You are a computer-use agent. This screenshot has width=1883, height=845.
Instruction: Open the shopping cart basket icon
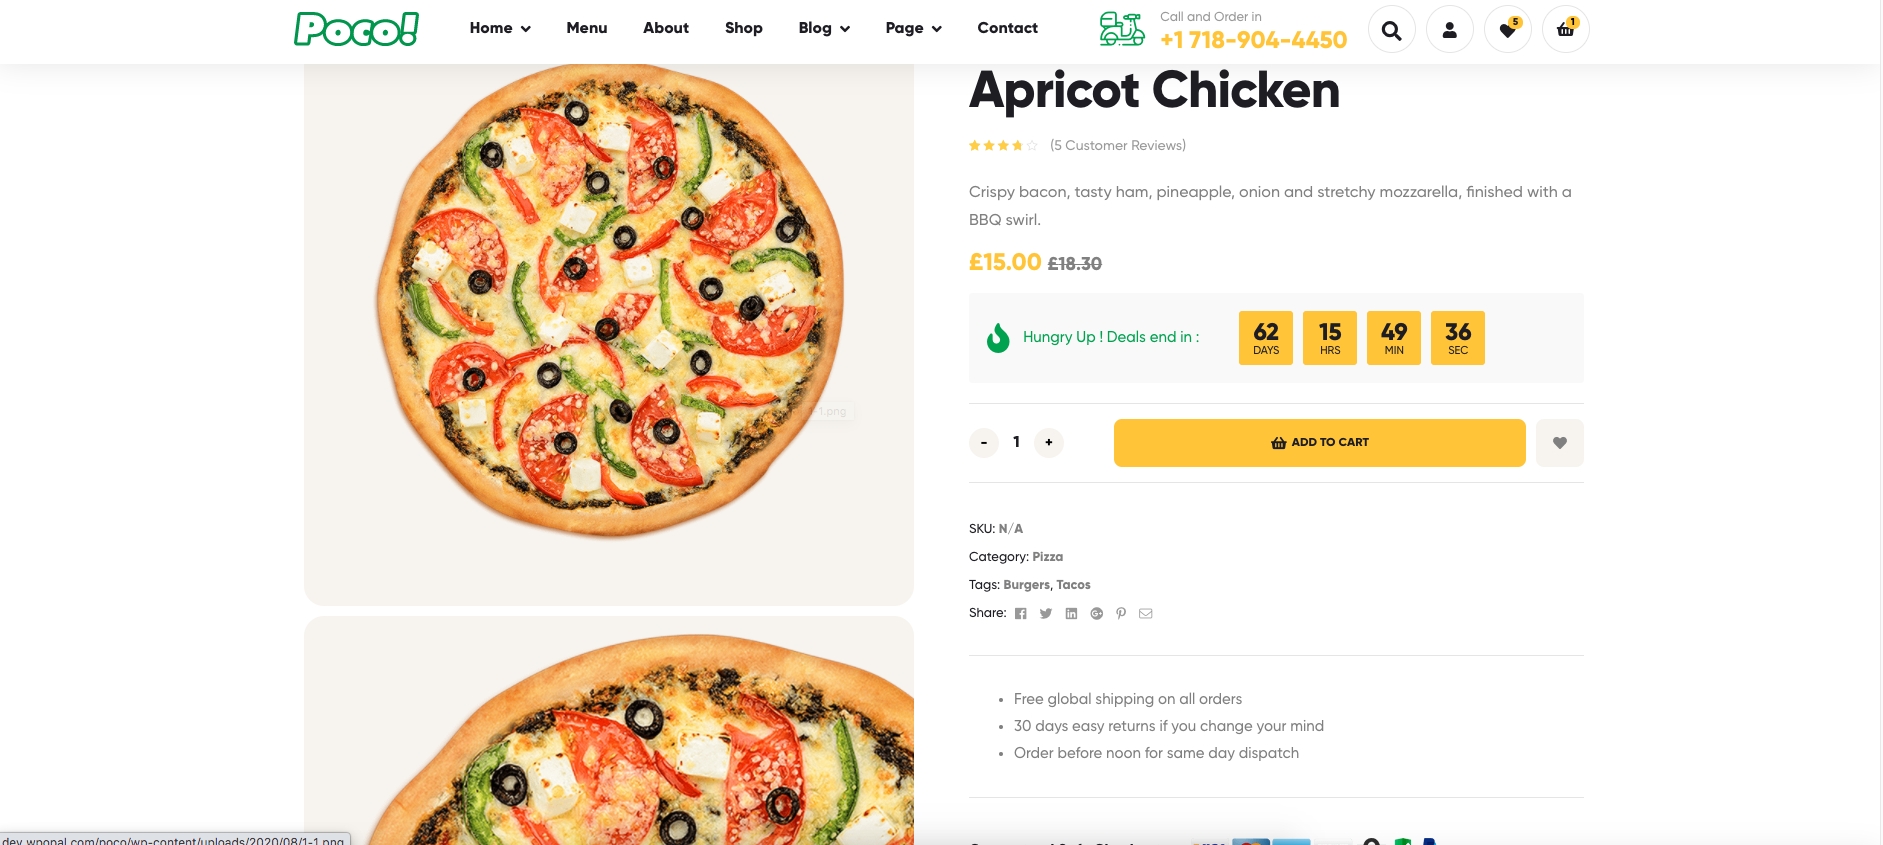1566,30
